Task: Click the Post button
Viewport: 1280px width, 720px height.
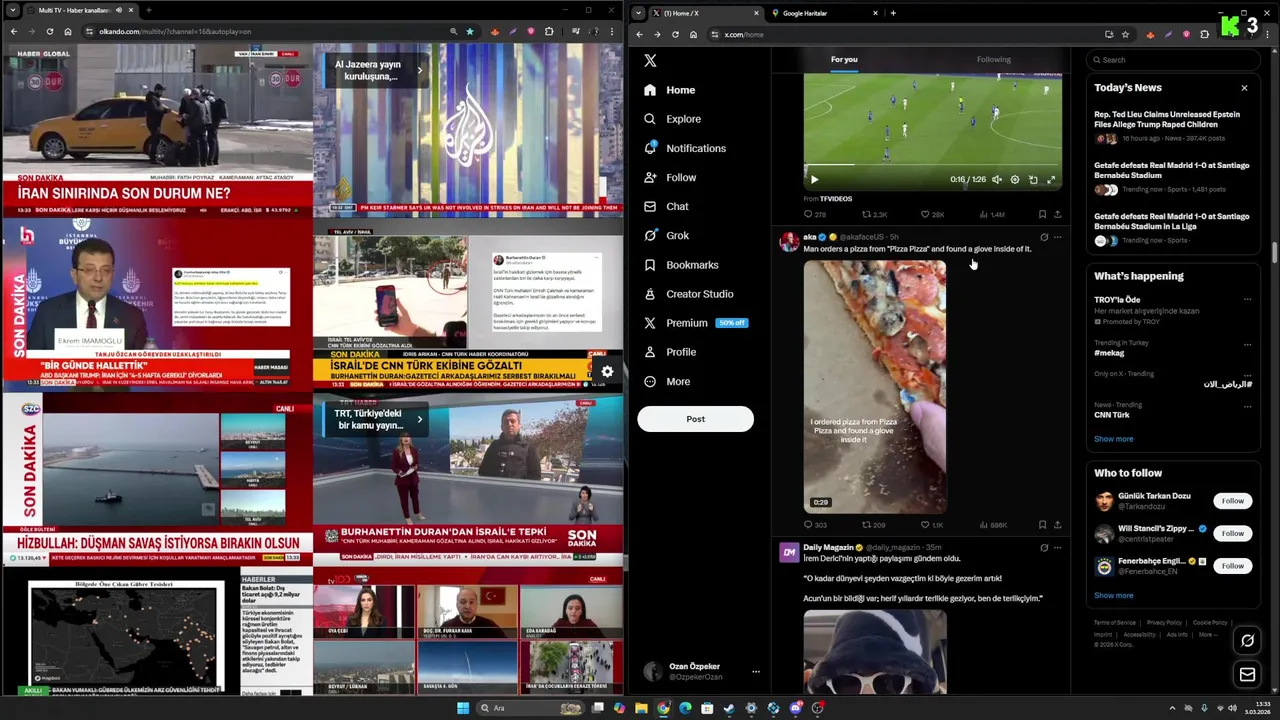Action: coord(695,419)
